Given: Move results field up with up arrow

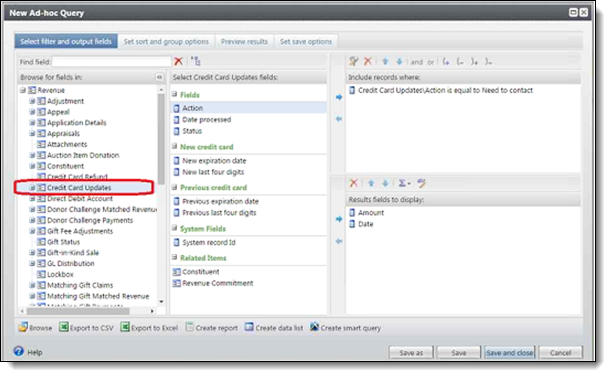Looking at the screenshot, I should pyautogui.click(x=371, y=183).
